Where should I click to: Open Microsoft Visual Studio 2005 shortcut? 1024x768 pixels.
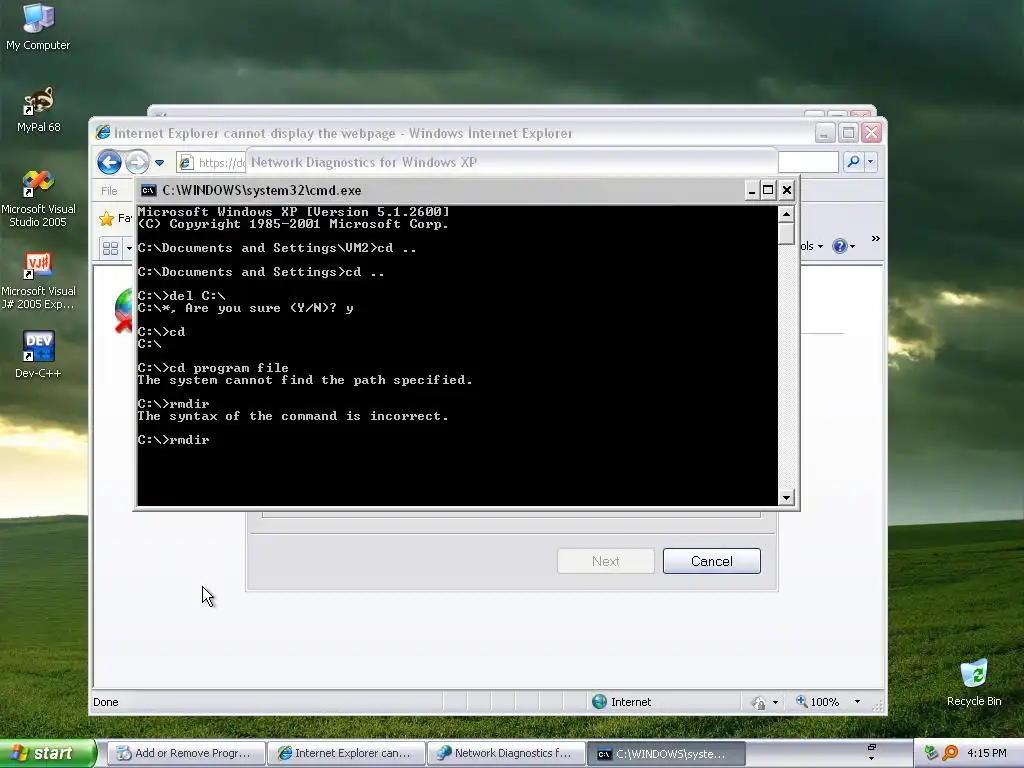click(38, 199)
